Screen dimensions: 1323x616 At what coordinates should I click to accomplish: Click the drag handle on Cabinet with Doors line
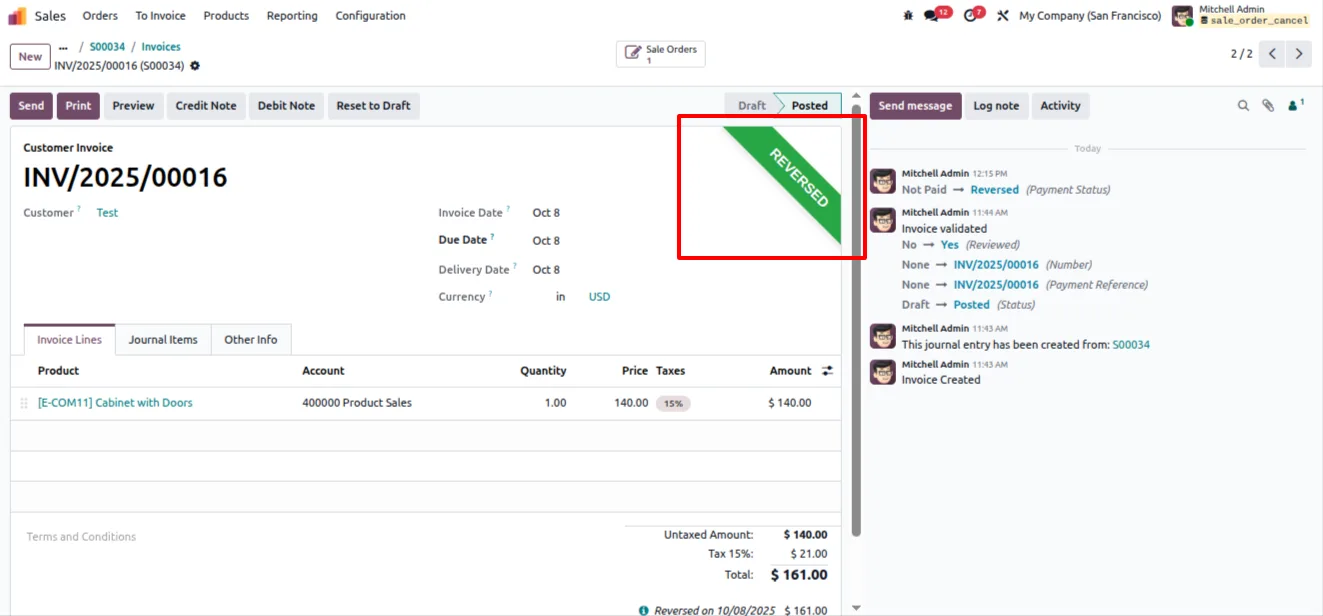(x=24, y=403)
